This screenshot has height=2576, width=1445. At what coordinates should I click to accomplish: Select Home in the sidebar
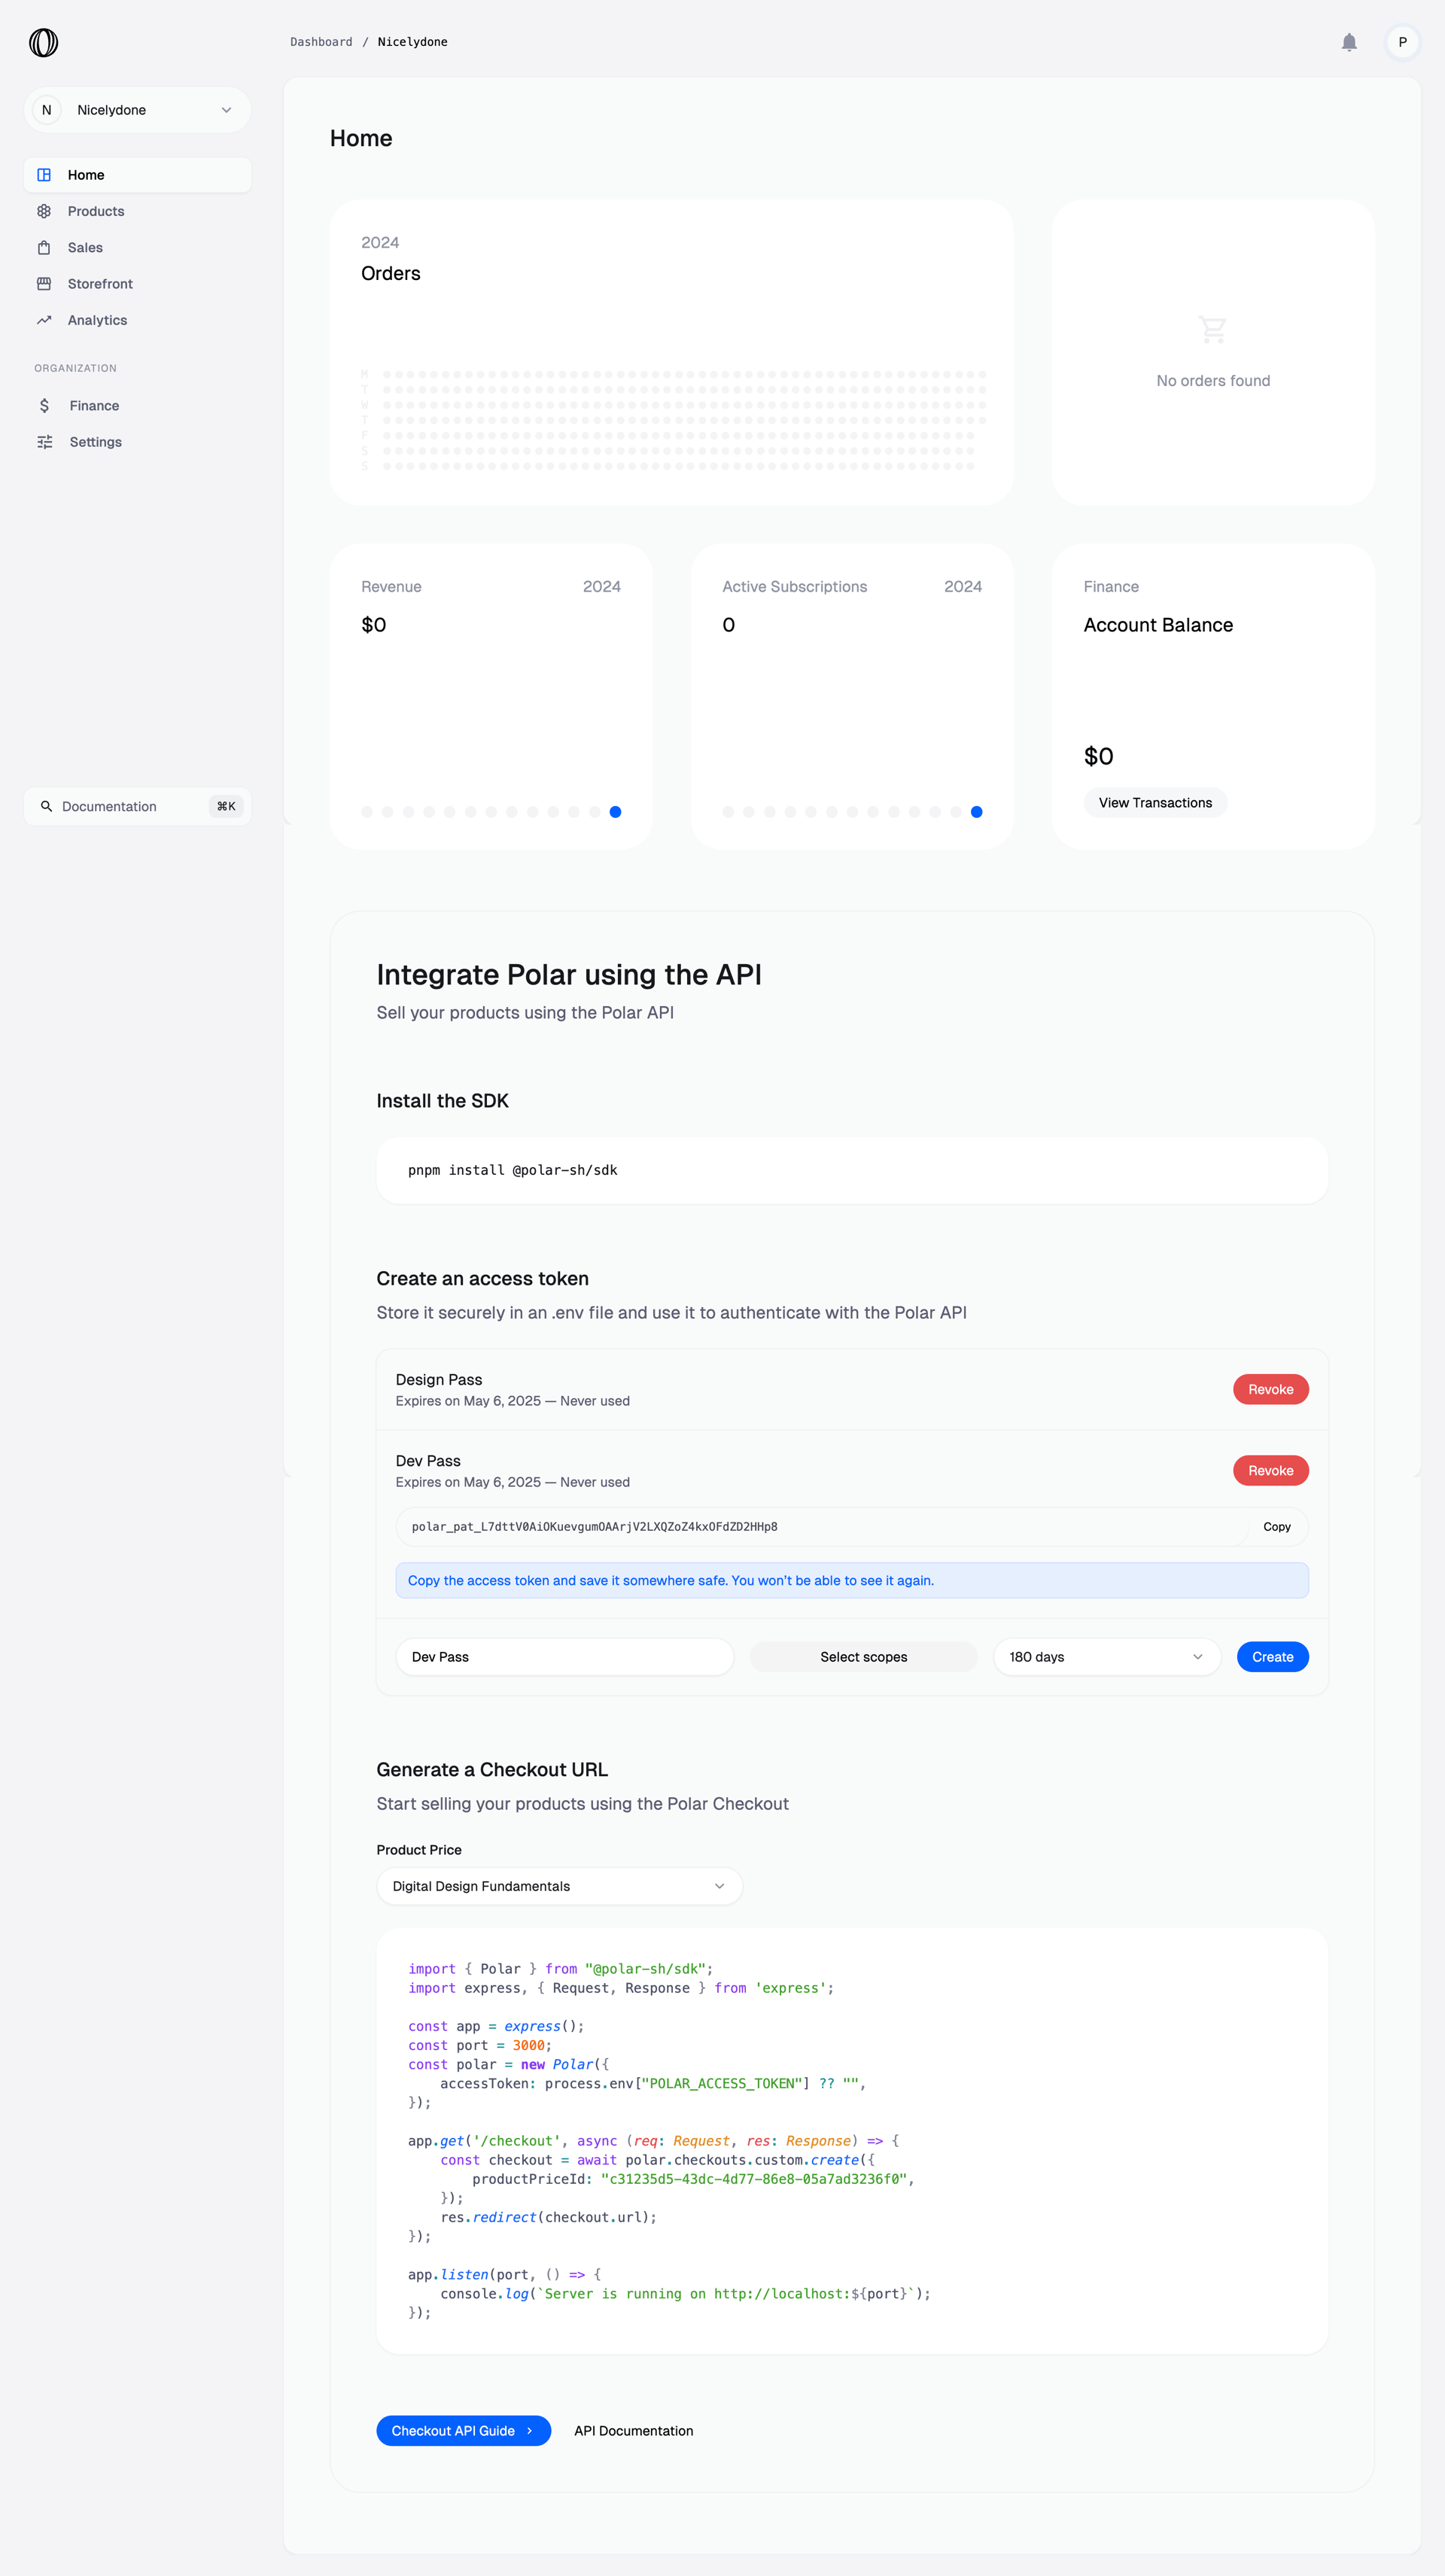tap(86, 174)
